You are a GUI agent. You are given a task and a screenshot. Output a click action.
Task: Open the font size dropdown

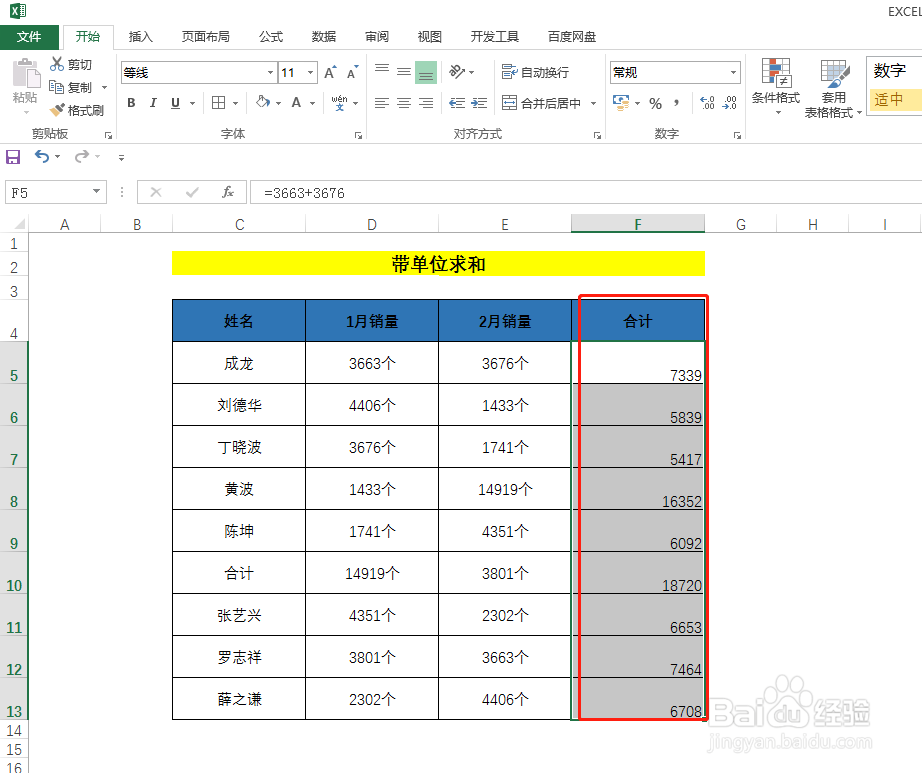[310, 72]
